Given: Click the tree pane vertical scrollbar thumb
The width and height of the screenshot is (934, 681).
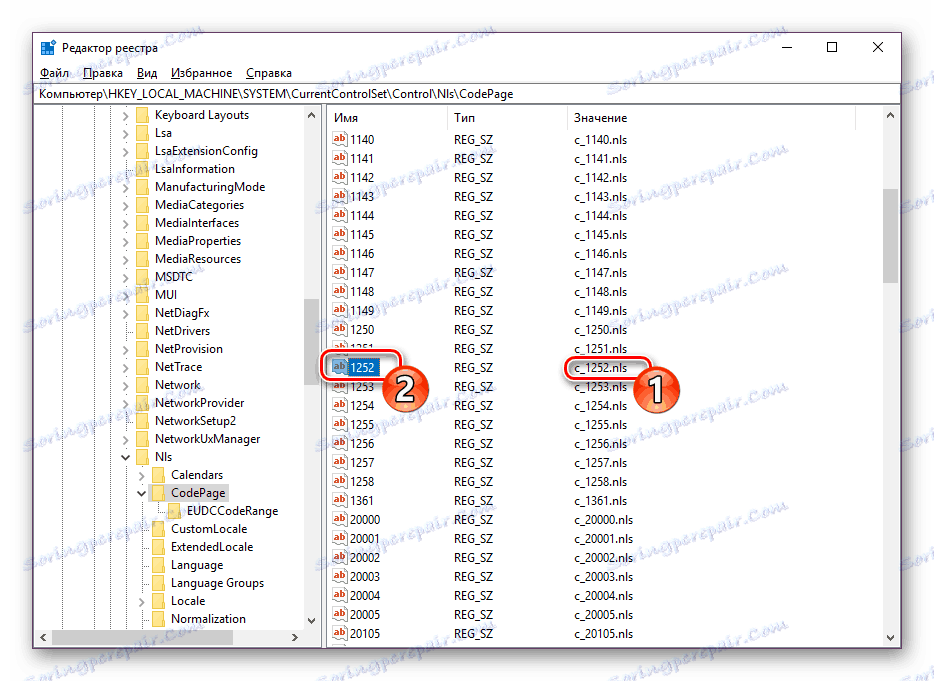Looking at the screenshot, I should pyautogui.click(x=311, y=342).
